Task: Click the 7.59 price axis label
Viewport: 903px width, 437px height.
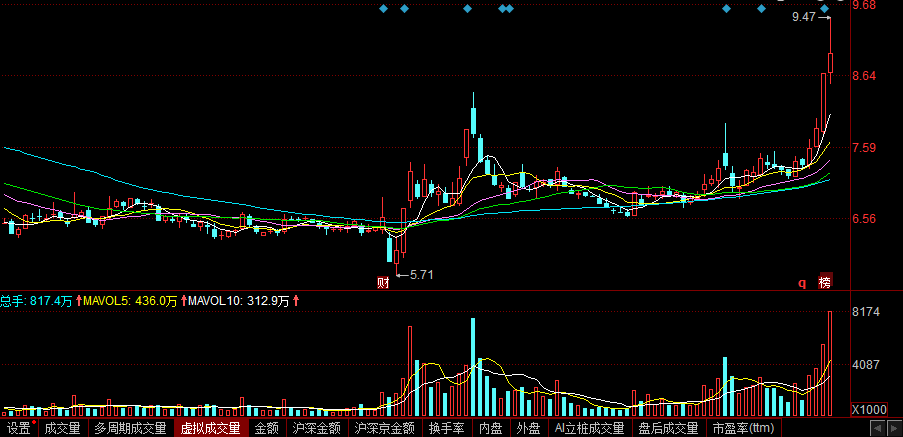Action: tap(864, 147)
